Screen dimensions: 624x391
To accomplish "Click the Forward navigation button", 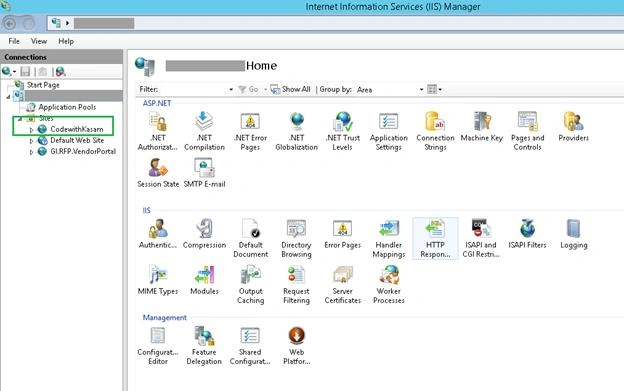I will click(x=28, y=24).
